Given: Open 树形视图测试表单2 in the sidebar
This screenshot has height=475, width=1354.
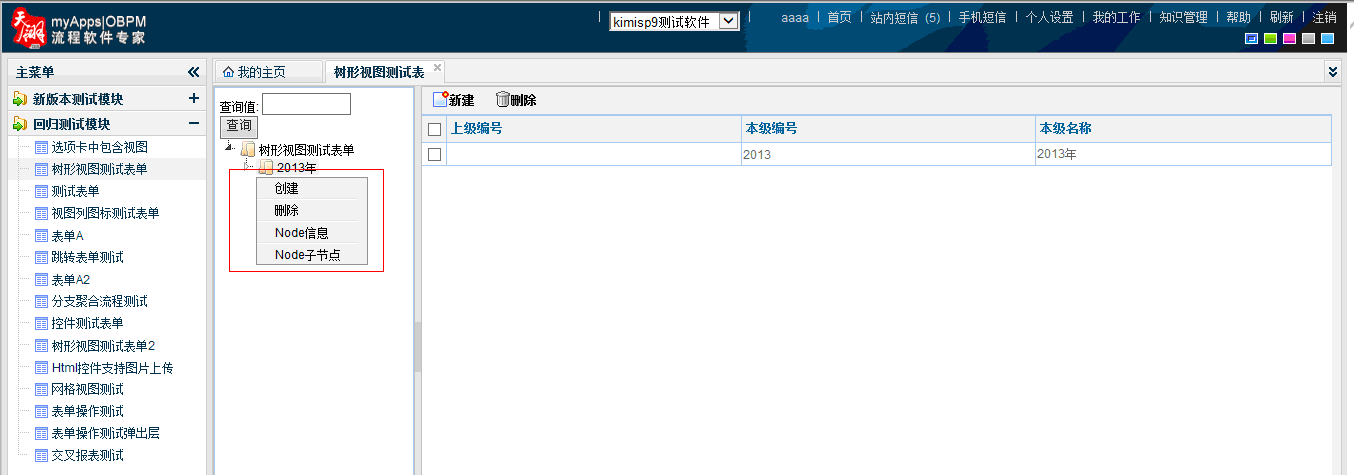Looking at the screenshot, I should (103, 345).
